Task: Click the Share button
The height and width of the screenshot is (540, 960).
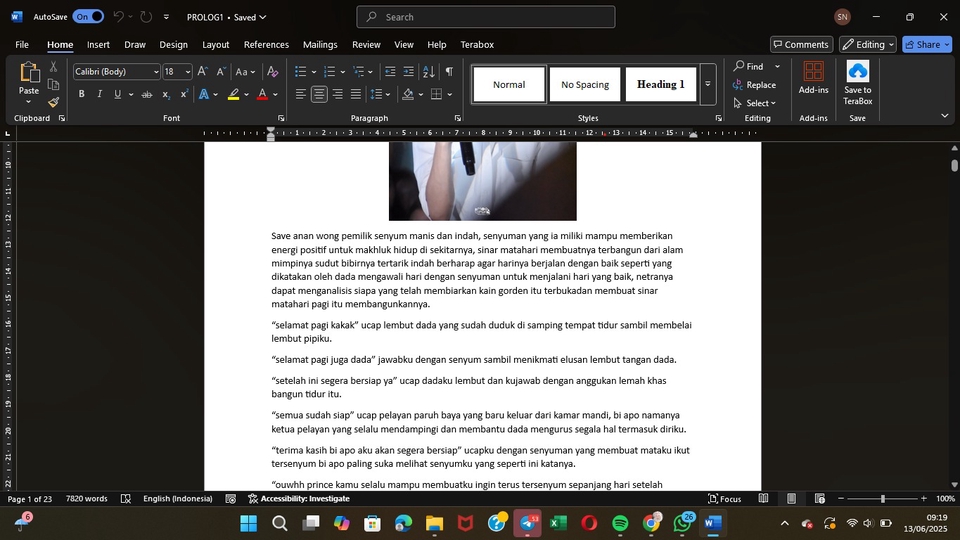Action: point(926,44)
